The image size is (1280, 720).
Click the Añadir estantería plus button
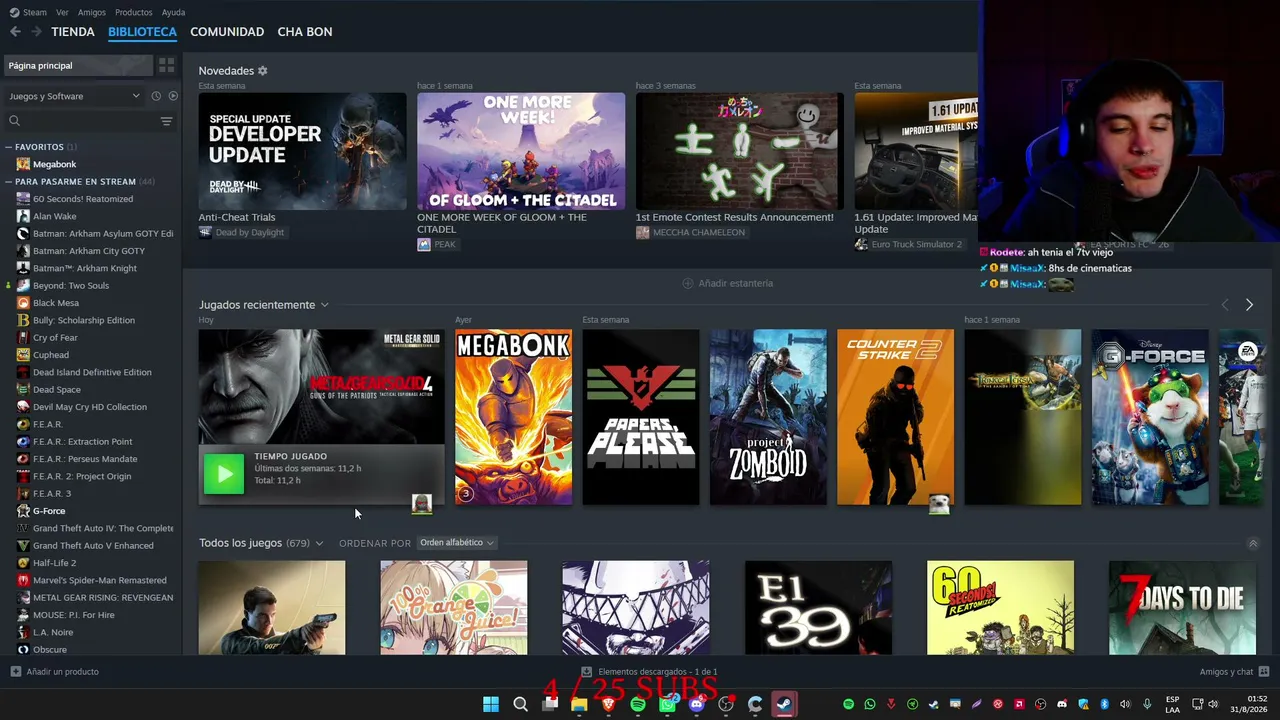(x=687, y=283)
